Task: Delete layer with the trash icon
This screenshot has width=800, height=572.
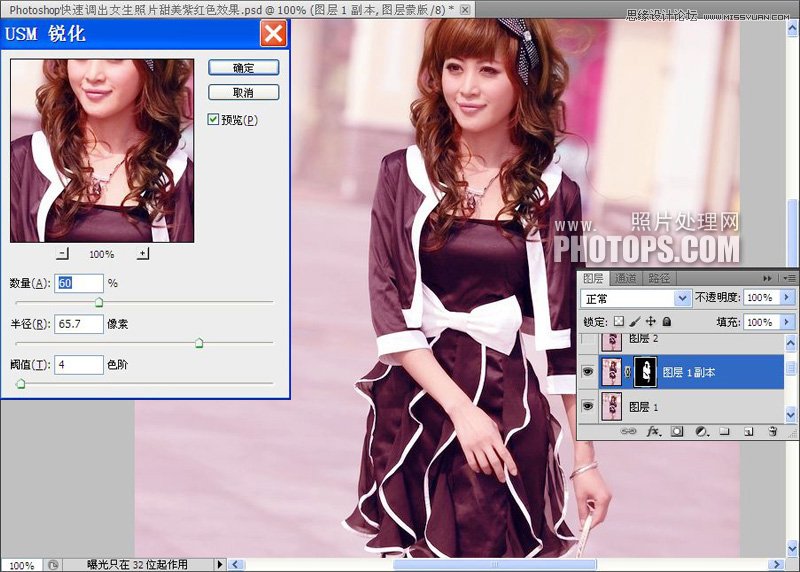Action: (772, 432)
